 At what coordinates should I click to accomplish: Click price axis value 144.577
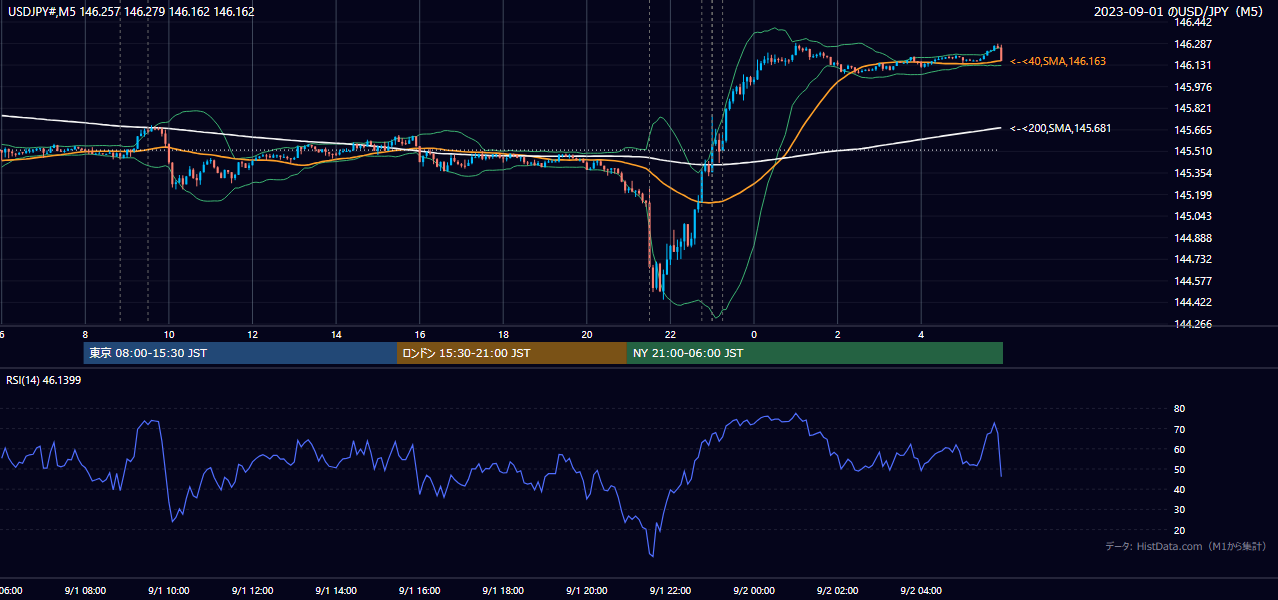click(1195, 281)
